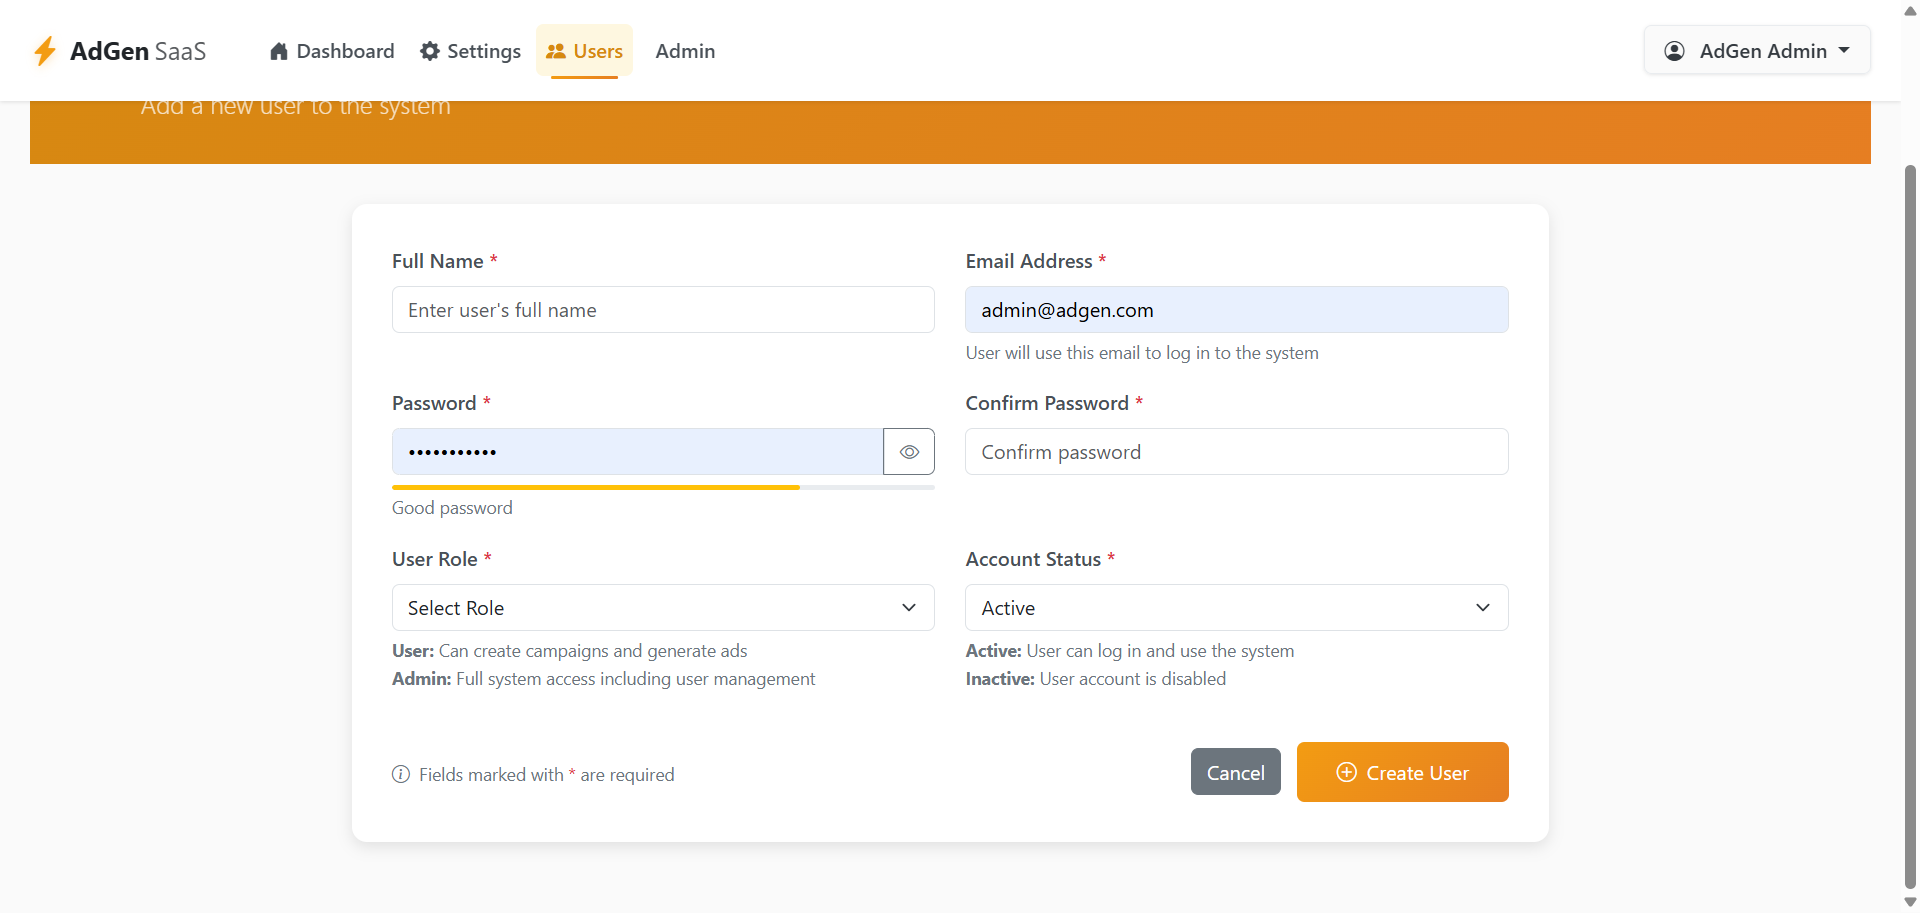This screenshot has height=913, width=1920.
Task: Focus the Confirm Password field
Action: tap(1237, 452)
